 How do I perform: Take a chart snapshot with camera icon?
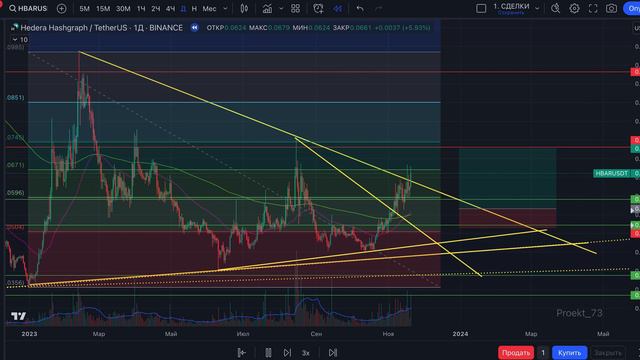(x=611, y=8)
